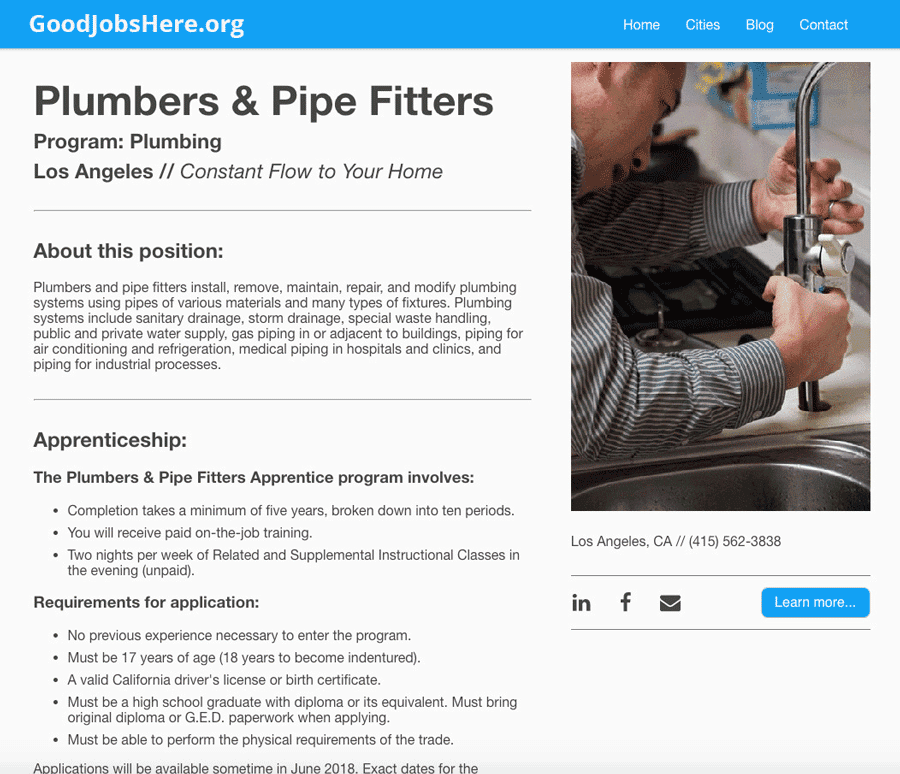This screenshot has width=900, height=774.
Task: Go to the Blog page
Action: (x=759, y=25)
